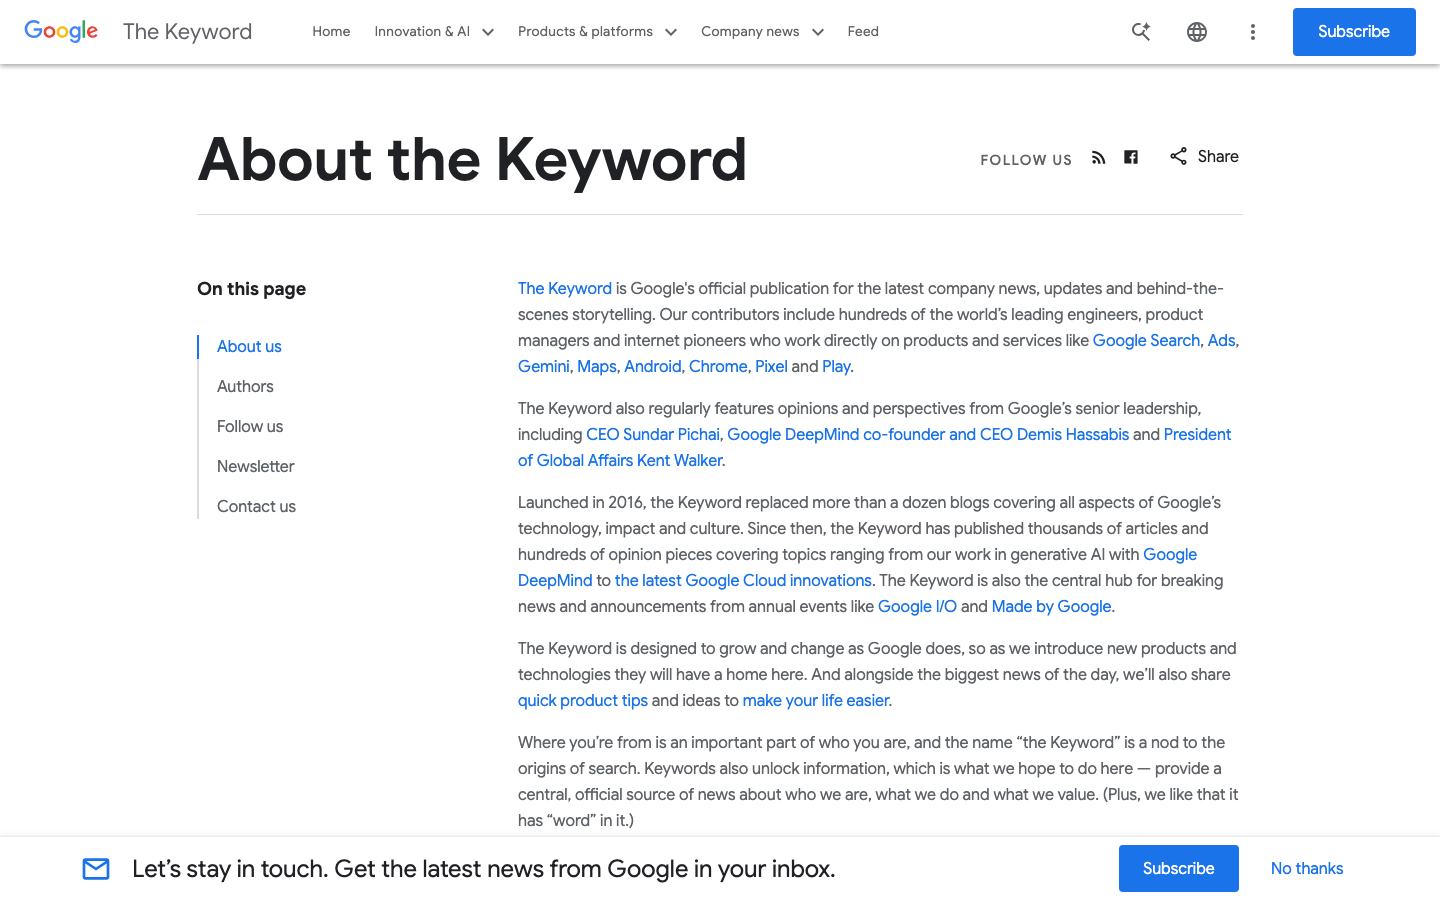This screenshot has height=900, width=1440.
Task: Open the search icon in header
Action: pos(1141,32)
